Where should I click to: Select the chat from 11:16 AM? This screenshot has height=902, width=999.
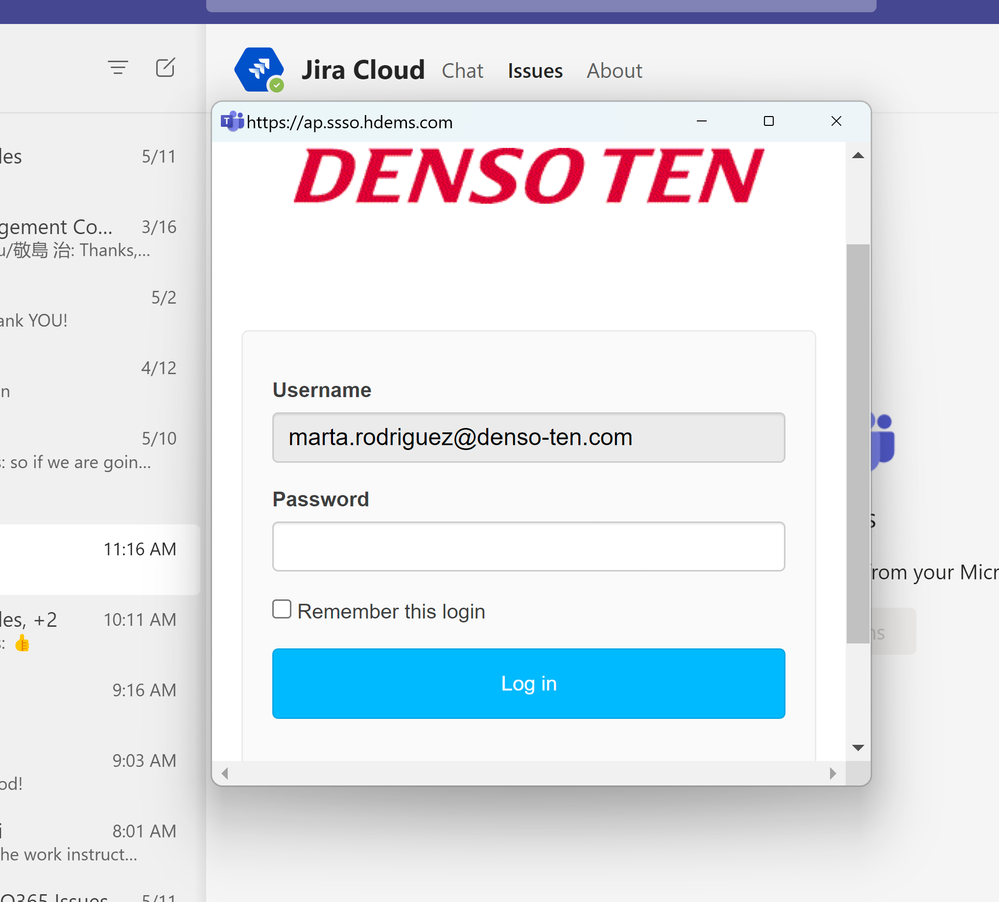100,560
